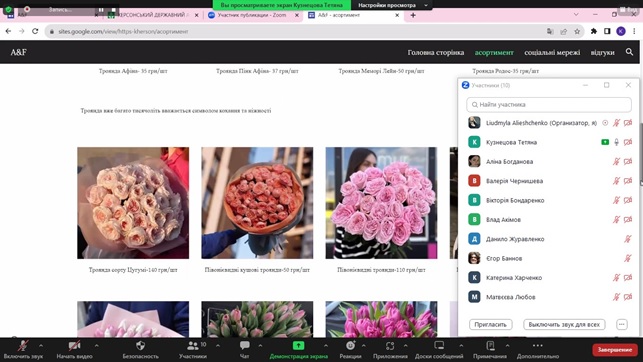Open More (Дополнительно) options in Zoom toolbar
Screen dimensions: 643x362
pos(538,350)
